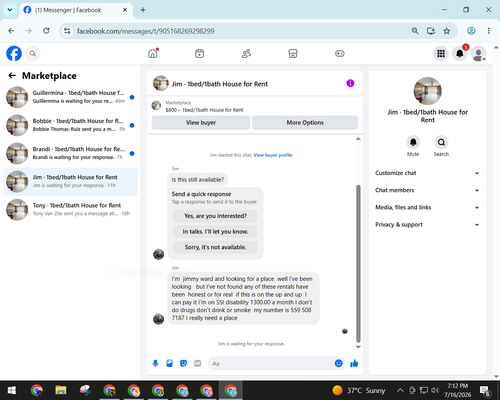Open Facebook search magnifier icon
The height and width of the screenshot is (400, 500).
click(x=33, y=53)
